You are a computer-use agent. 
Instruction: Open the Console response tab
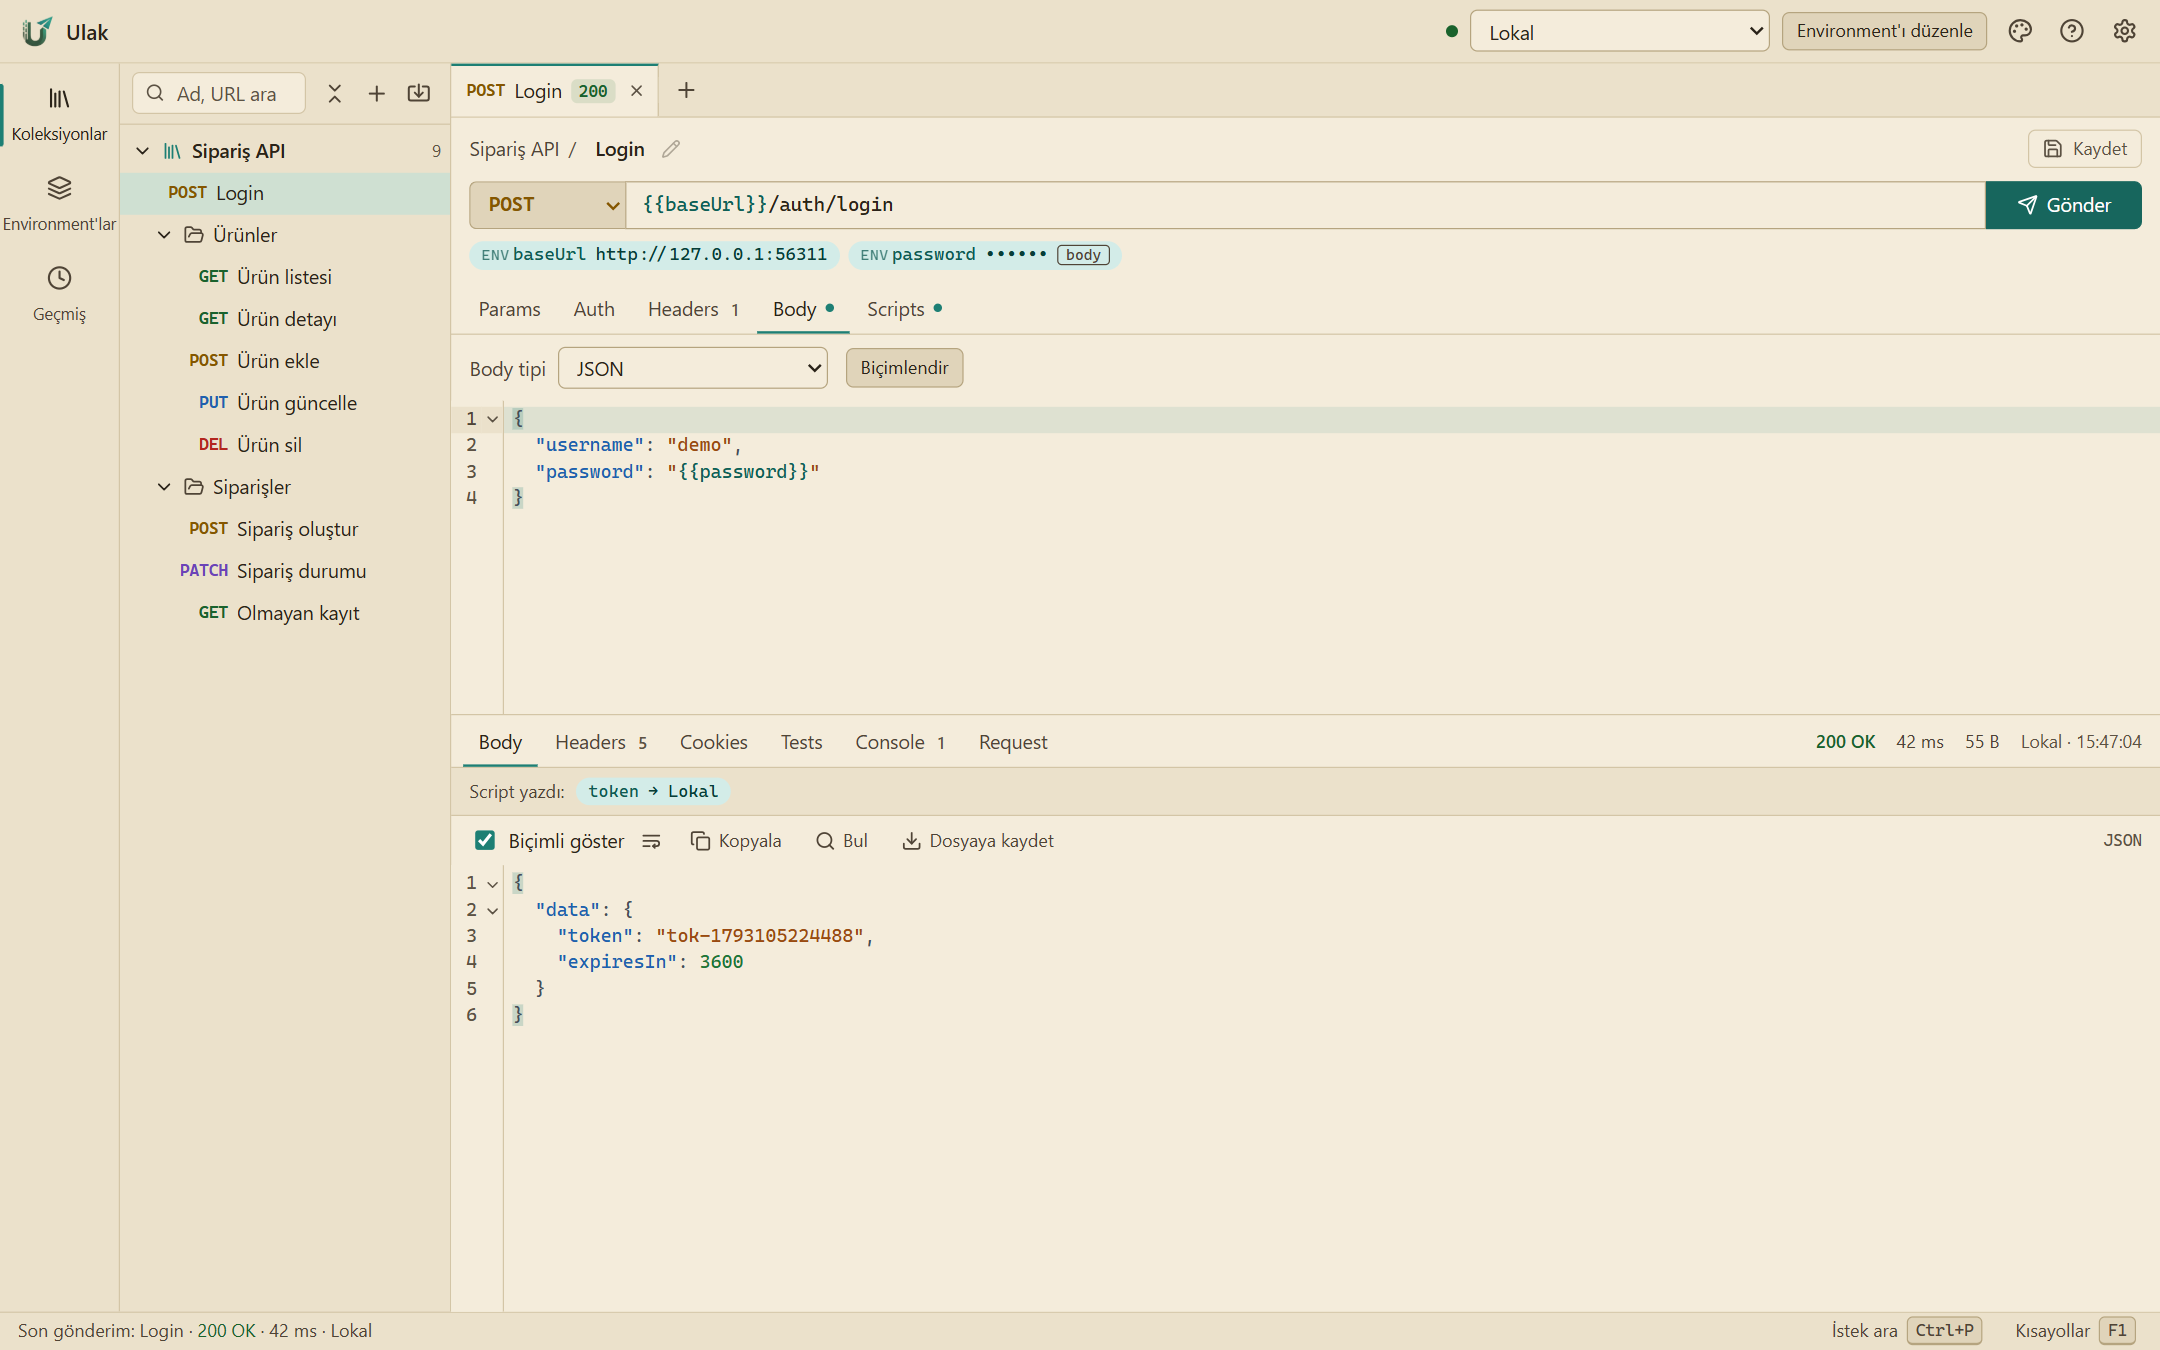[x=900, y=742]
